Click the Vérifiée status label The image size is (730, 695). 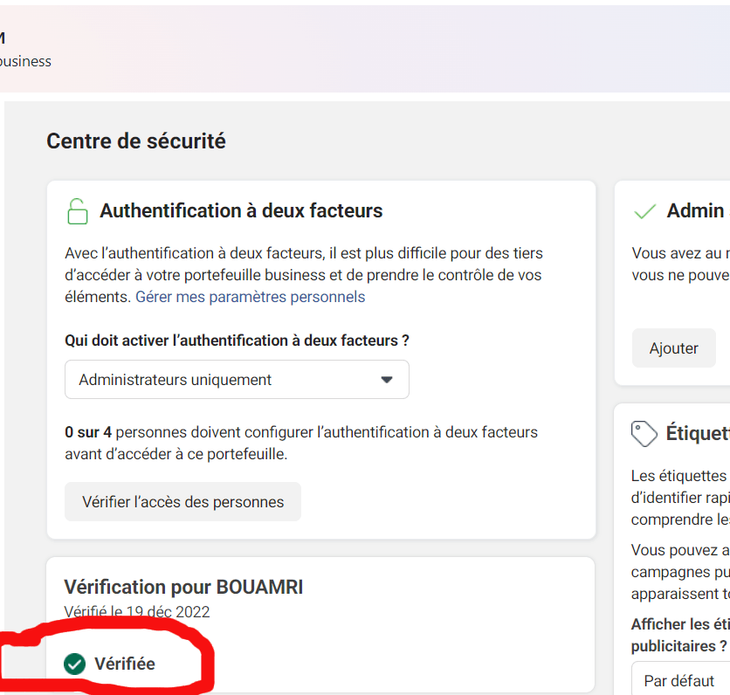pyautogui.click(x=124, y=663)
